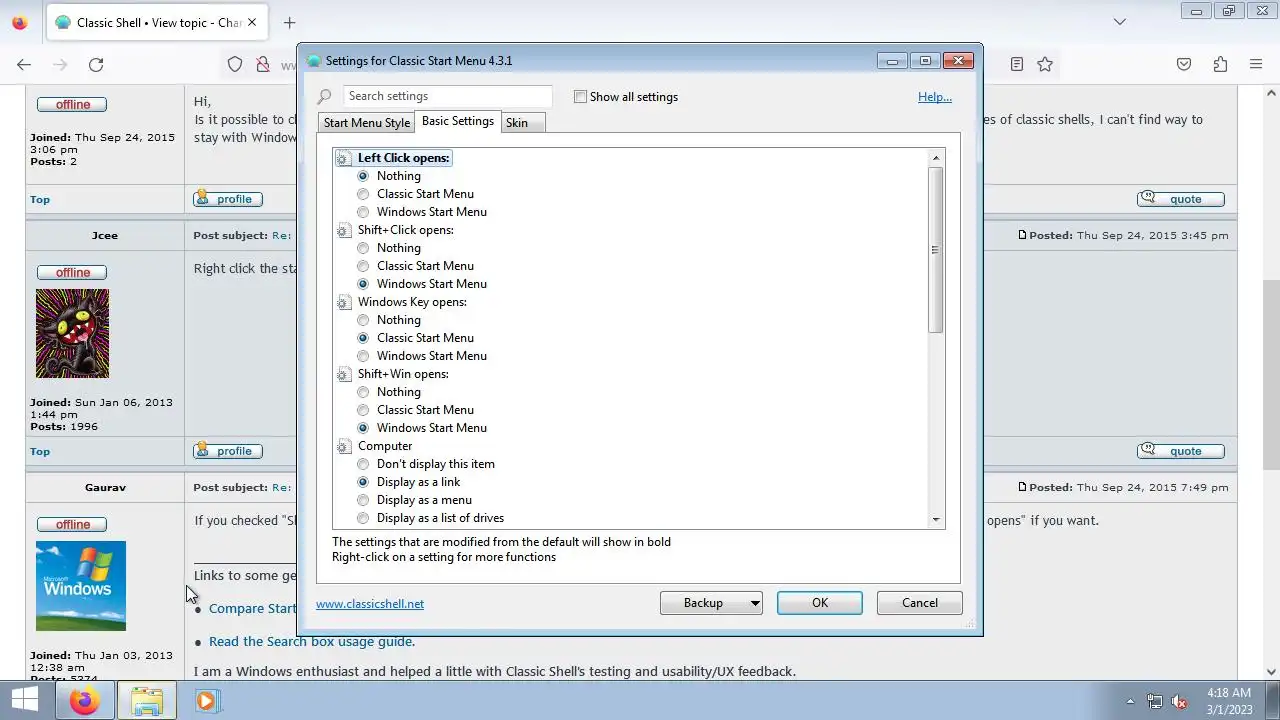The height and width of the screenshot is (720, 1280).
Task: Click the tracking protection shield icon
Action: (235, 64)
